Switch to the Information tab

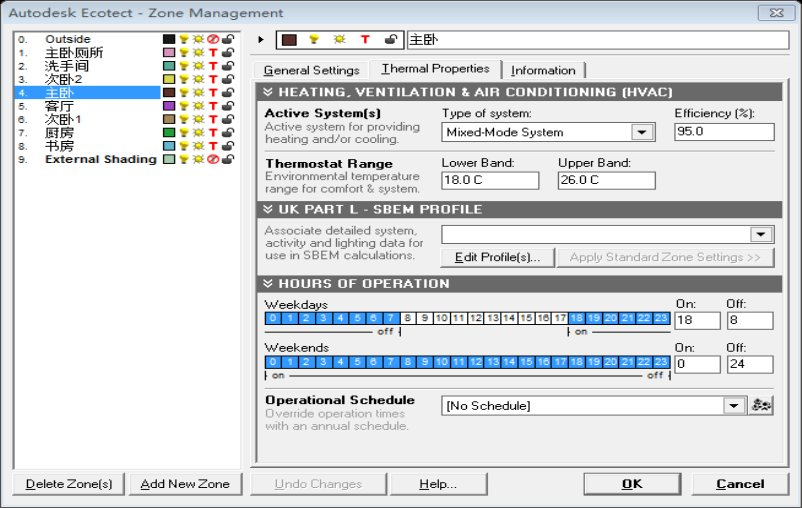tap(543, 70)
